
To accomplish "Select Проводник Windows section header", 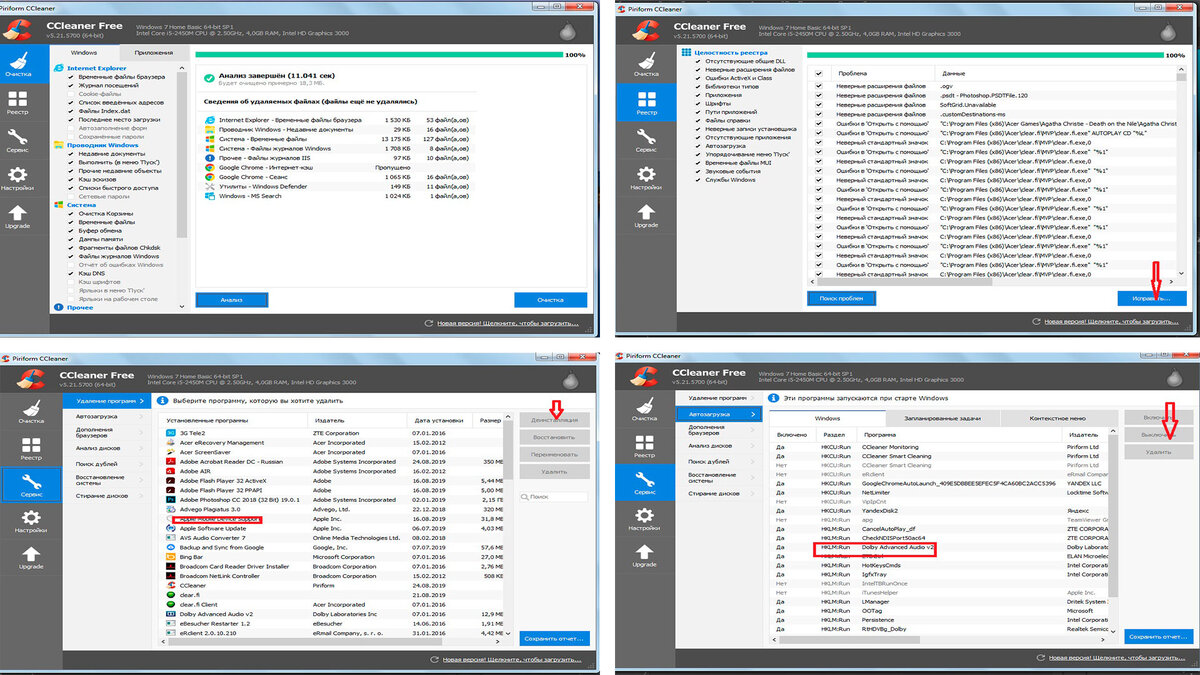I will pyautogui.click(x=102, y=145).
